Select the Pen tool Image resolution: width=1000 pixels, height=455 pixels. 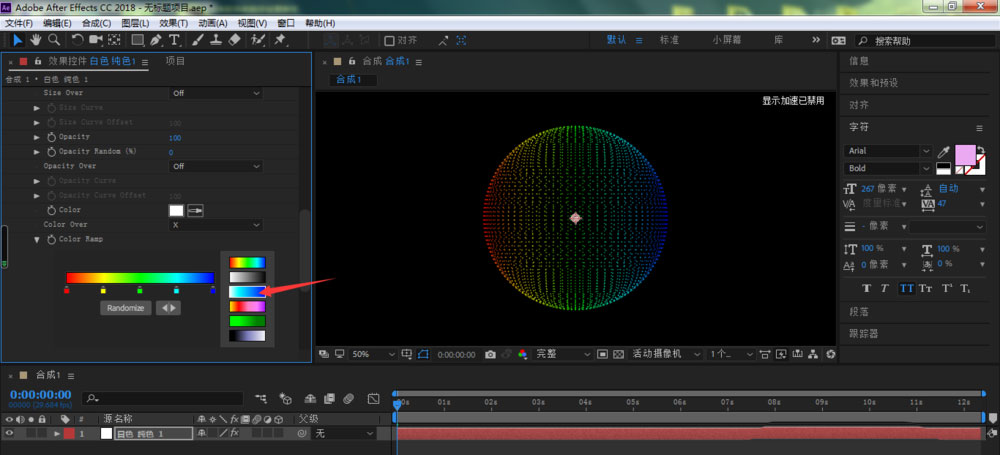tap(155, 40)
